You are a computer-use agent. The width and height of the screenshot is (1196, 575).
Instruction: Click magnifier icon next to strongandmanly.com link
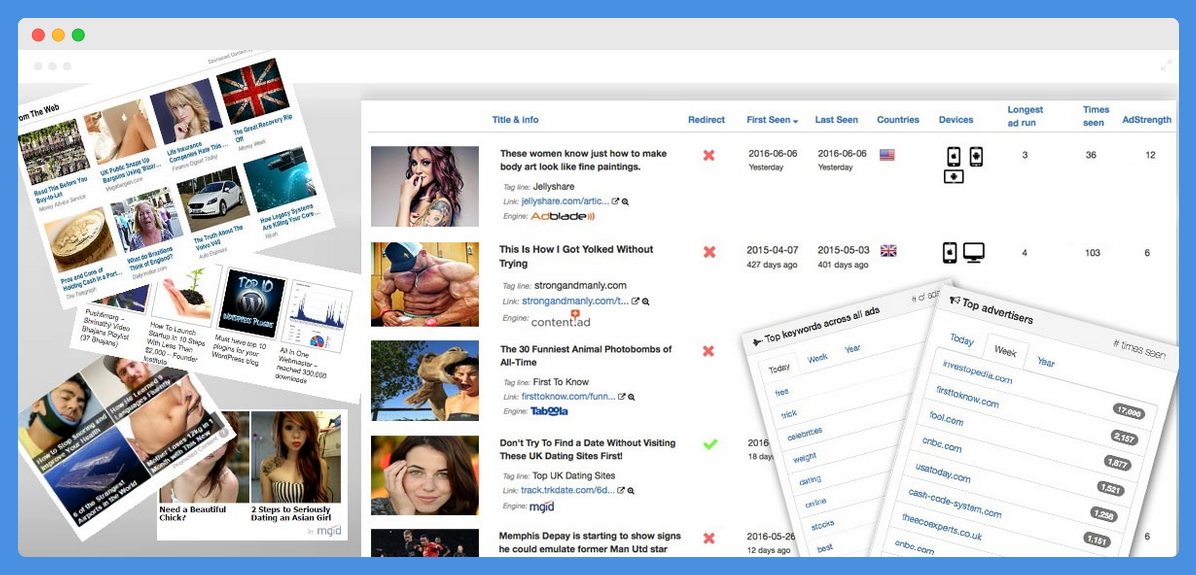[x=645, y=301]
